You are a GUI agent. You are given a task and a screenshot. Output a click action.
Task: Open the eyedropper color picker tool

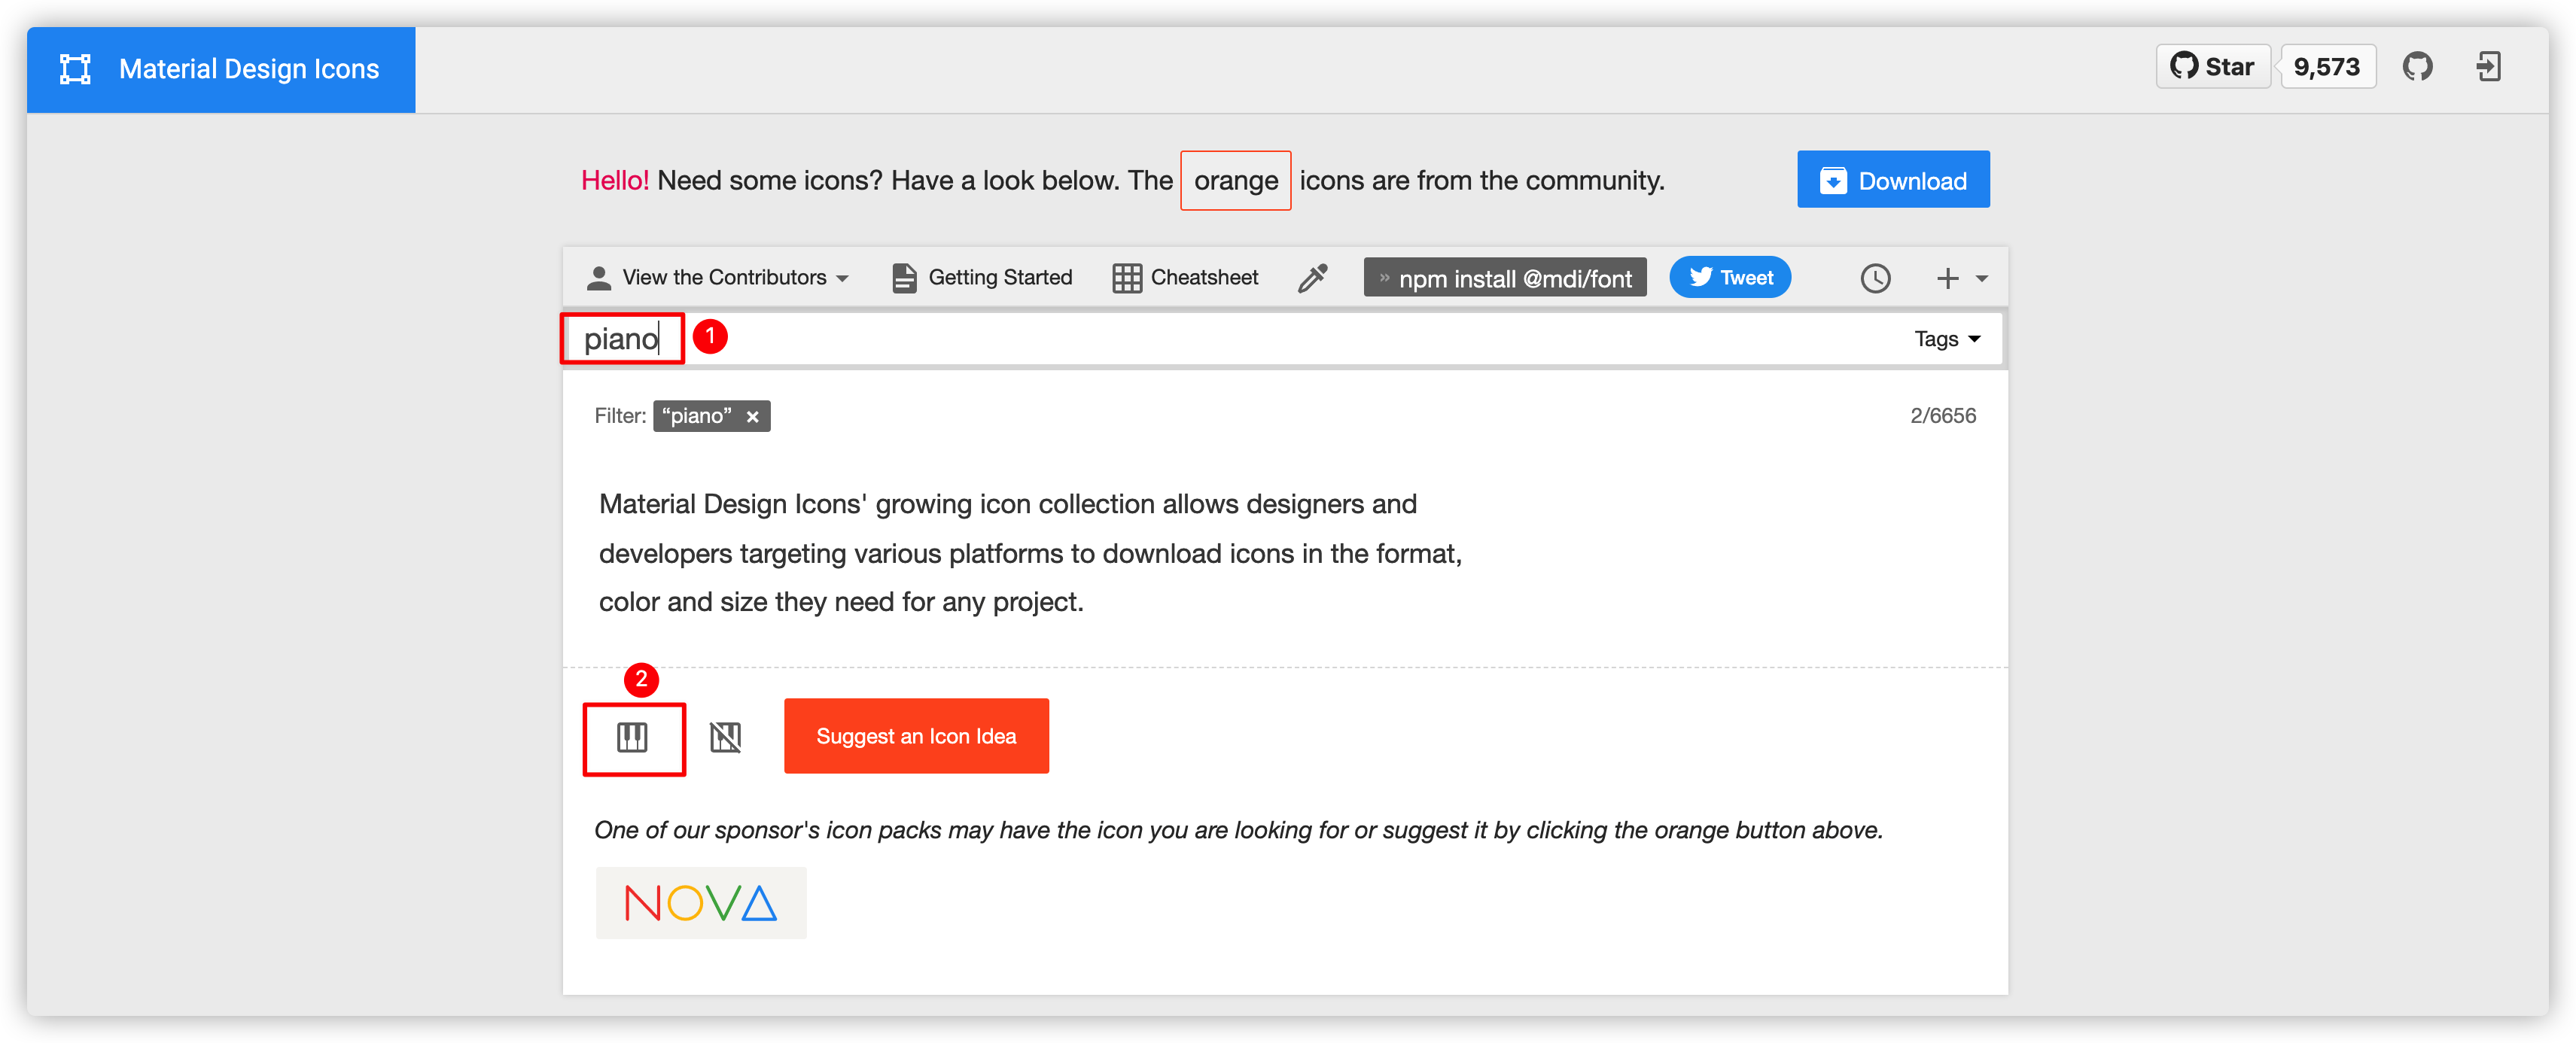click(1312, 278)
